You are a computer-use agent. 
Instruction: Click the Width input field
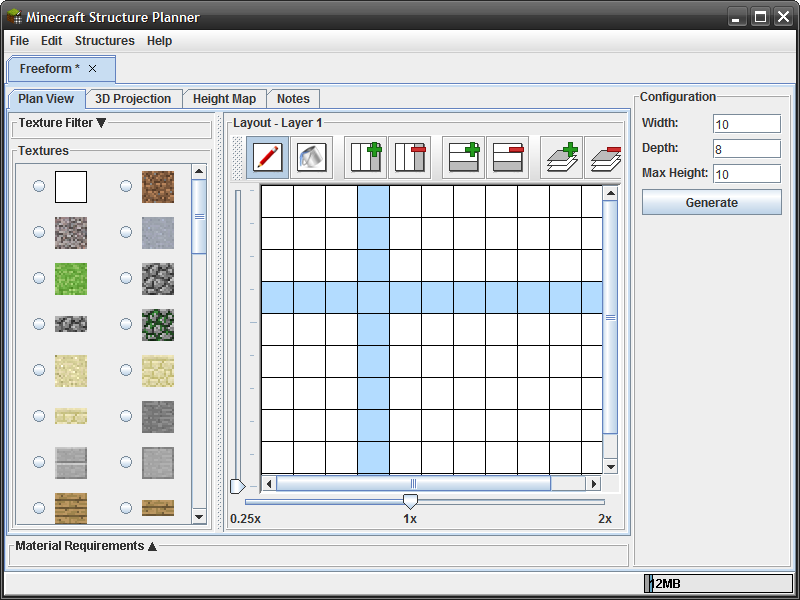click(x=747, y=123)
